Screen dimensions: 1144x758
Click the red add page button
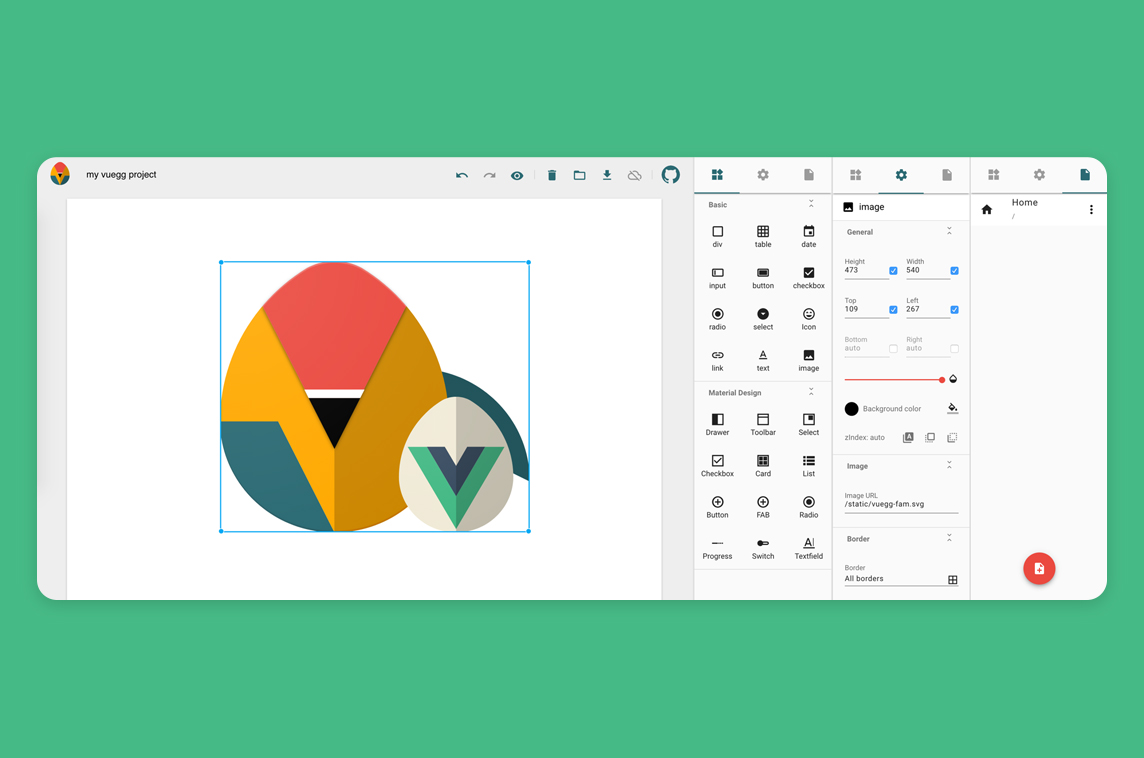(1039, 568)
